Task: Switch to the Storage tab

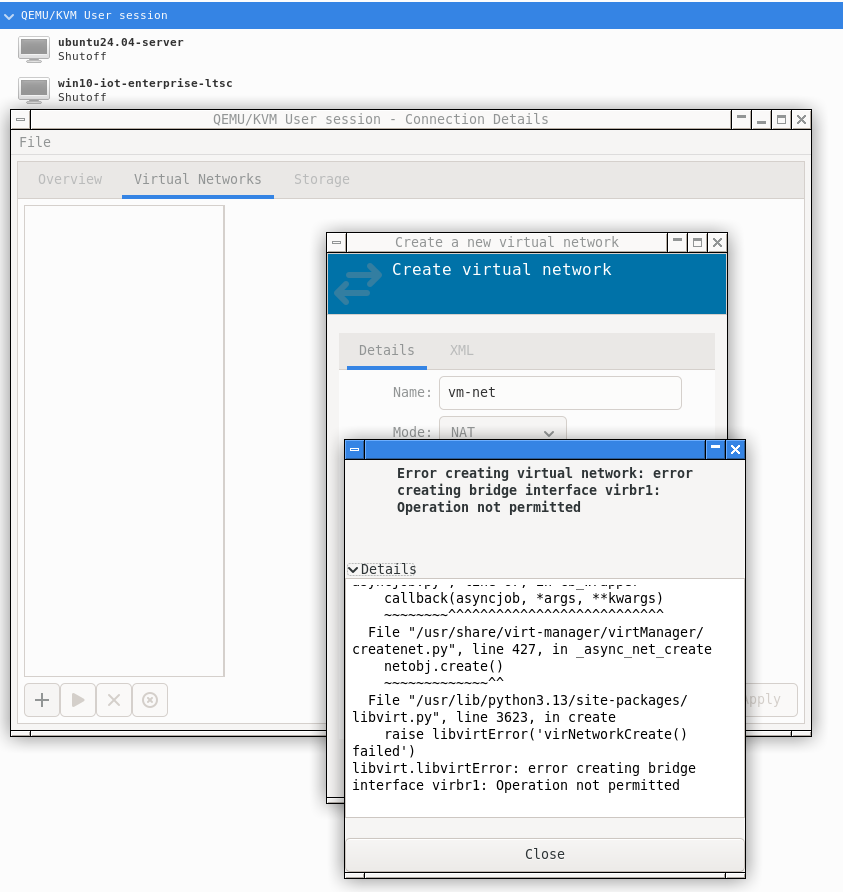Action: coord(321,179)
